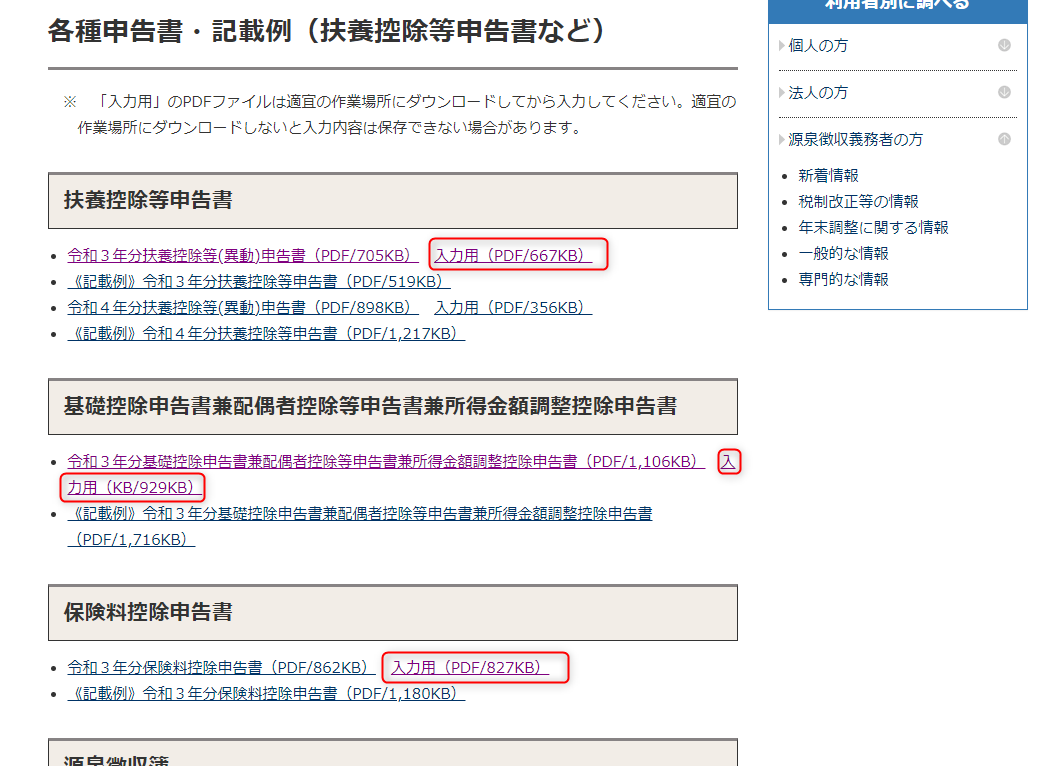Download the 令和３年分基礎控除申告書兼配偶者控除等申告書 PDF
This screenshot has width=1051, height=766.
click(380, 461)
